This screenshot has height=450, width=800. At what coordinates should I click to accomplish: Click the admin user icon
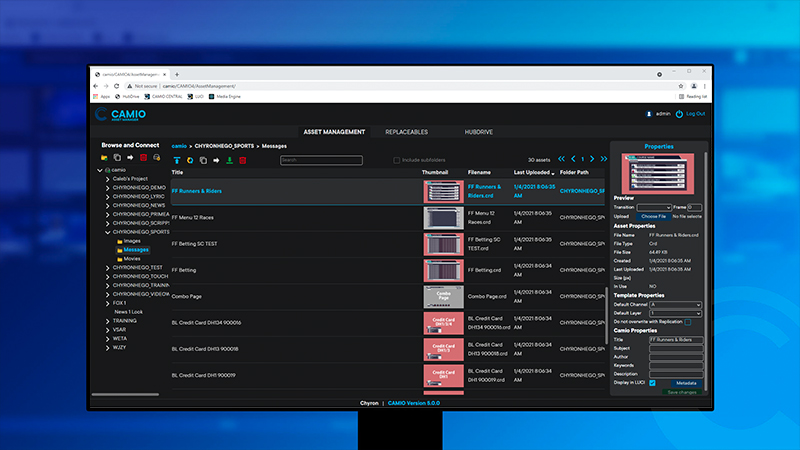(x=649, y=114)
